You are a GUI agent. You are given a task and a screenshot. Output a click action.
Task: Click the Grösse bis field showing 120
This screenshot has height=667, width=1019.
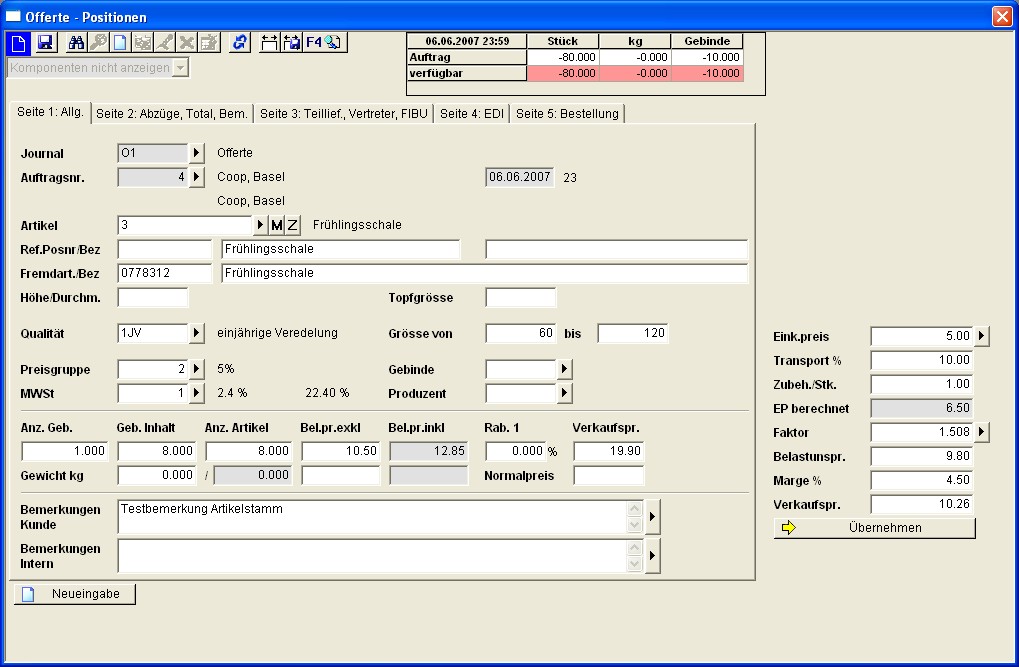pyautogui.click(x=633, y=334)
